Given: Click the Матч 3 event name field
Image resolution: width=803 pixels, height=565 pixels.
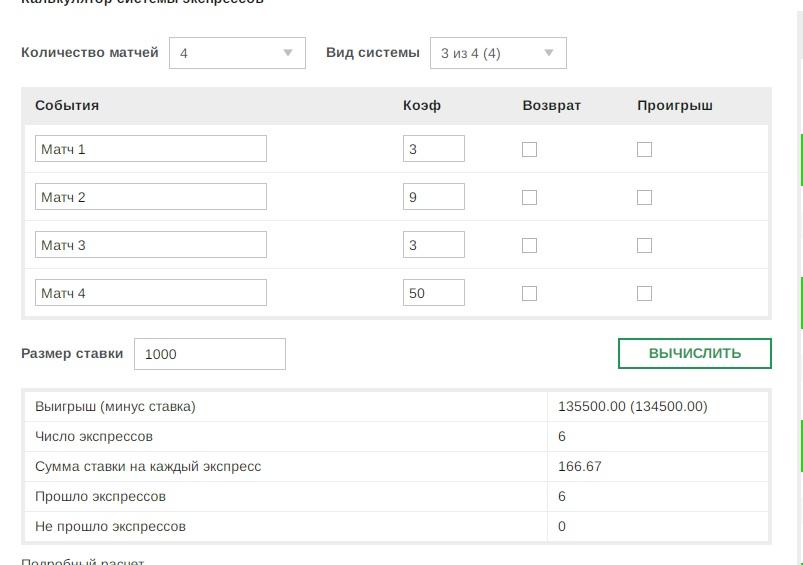Looking at the screenshot, I should click(151, 244).
